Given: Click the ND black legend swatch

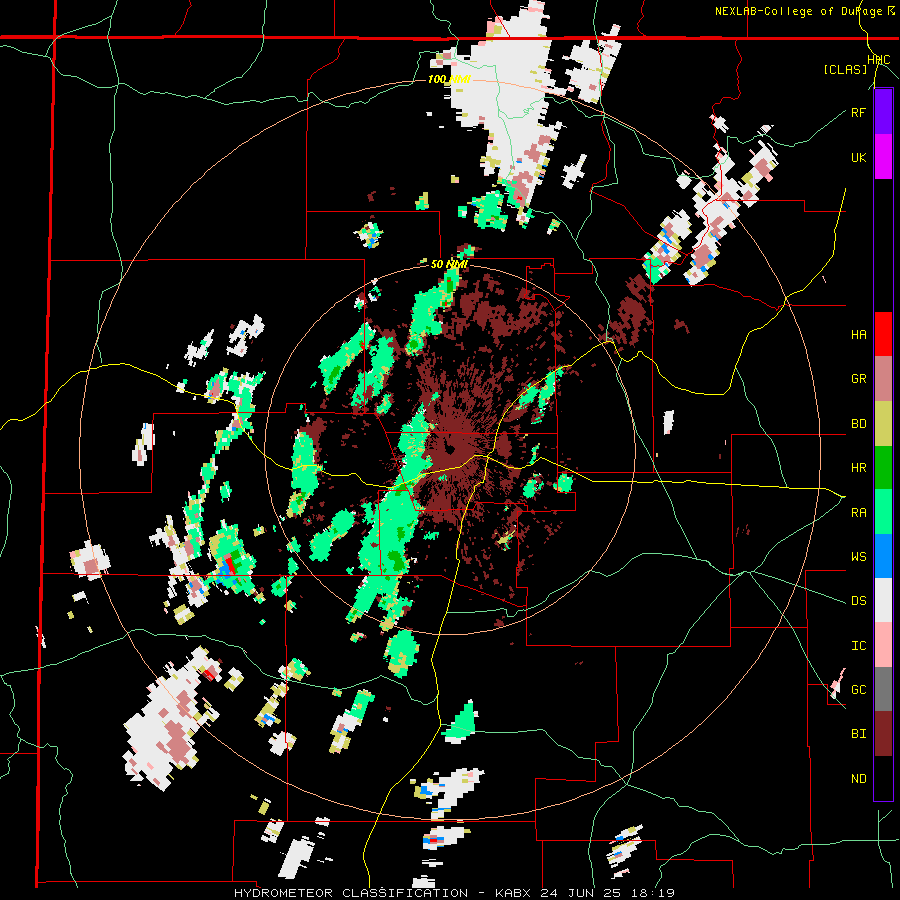Looking at the screenshot, I should coord(883,778).
